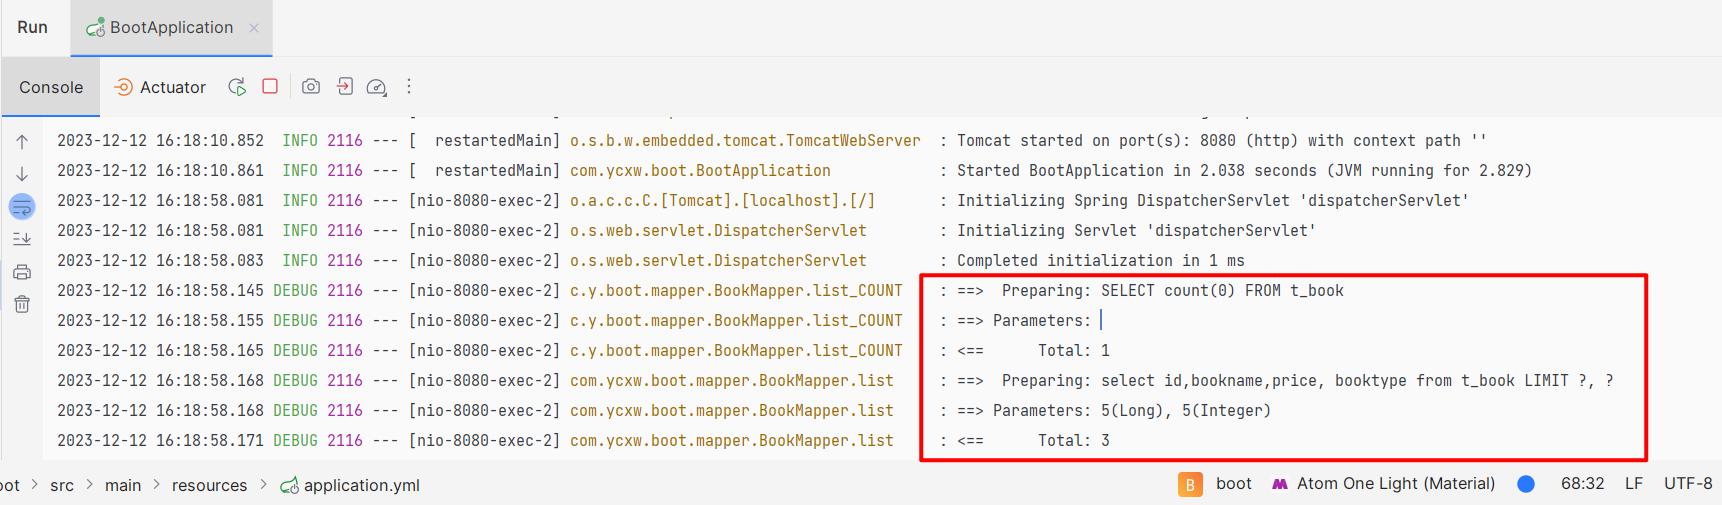The width and height of the screenshot is (1722, 505).
Task: Click the 68:32 line column indicator
Action: tap(1582, 483)
